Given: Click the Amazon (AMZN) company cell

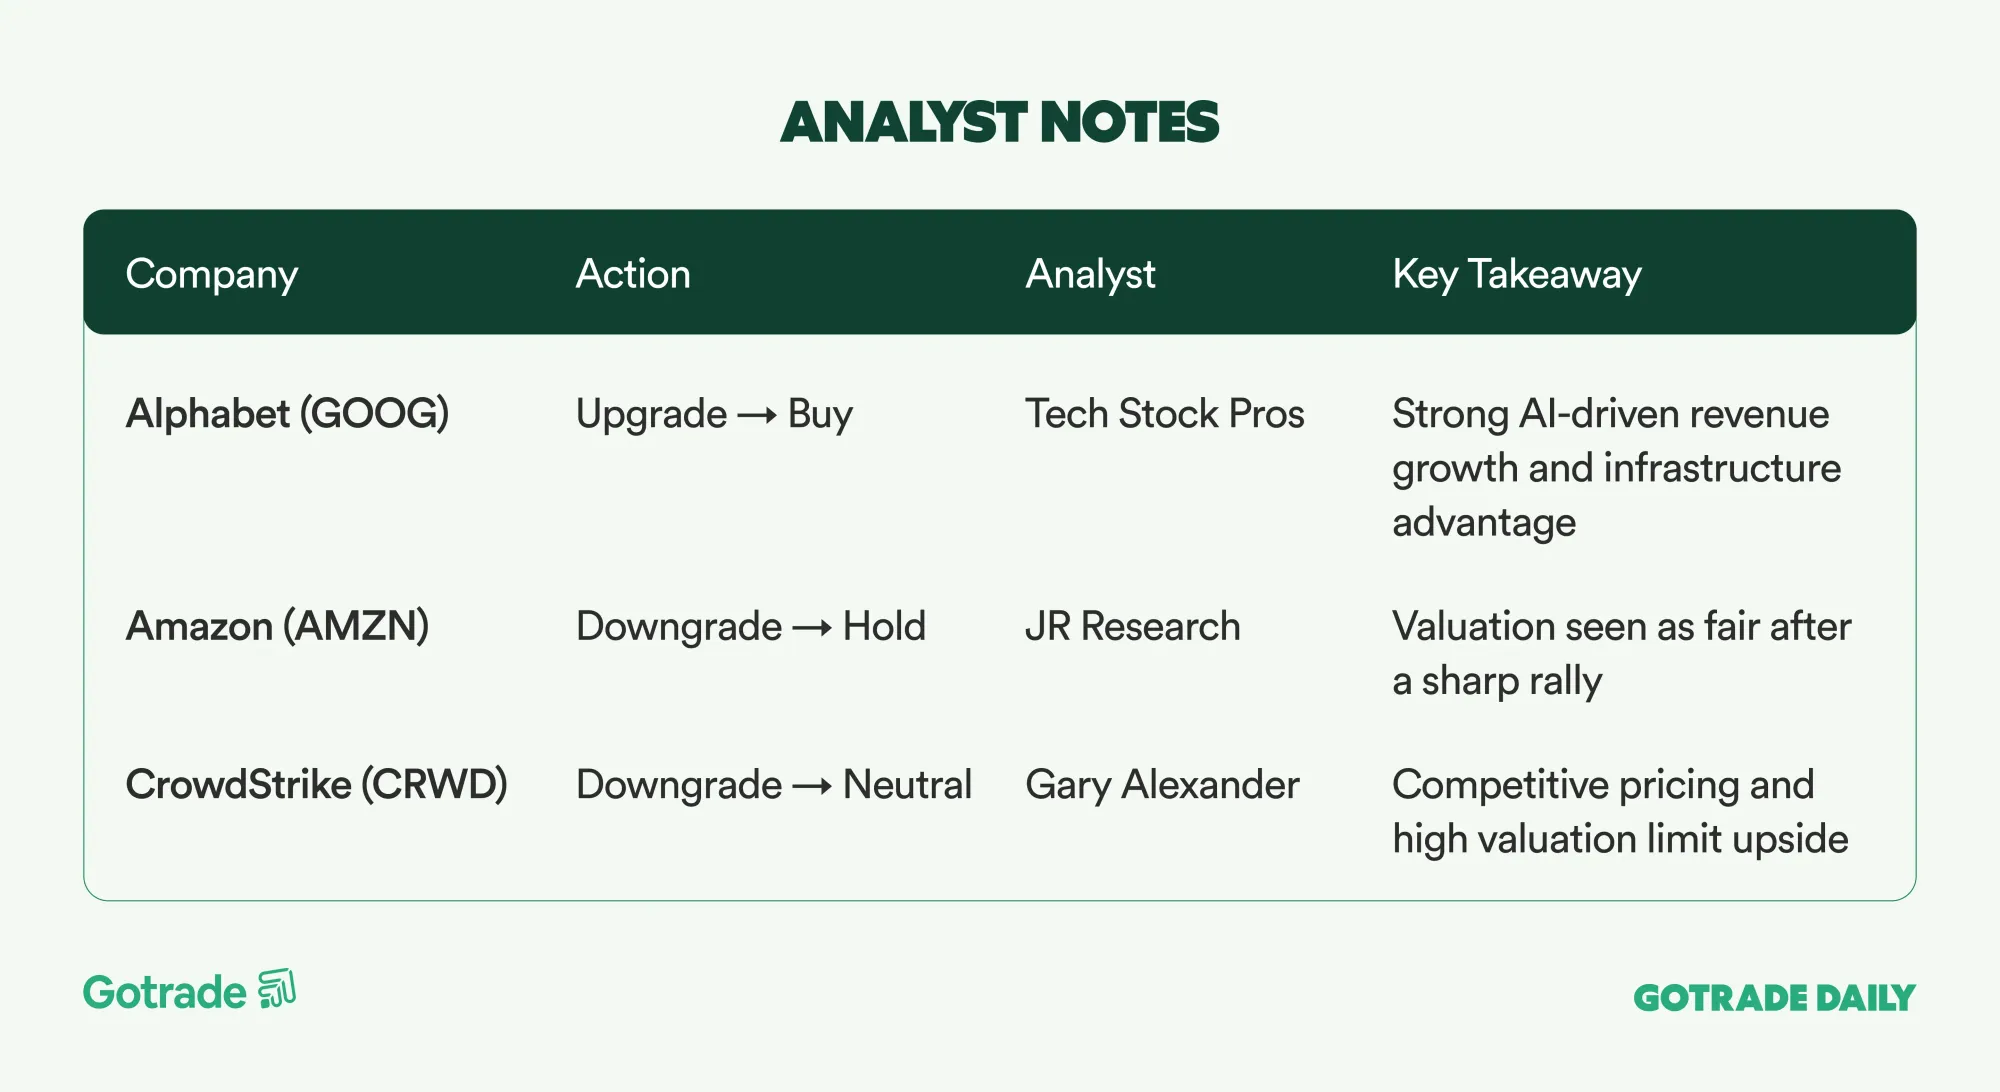Looking at the screenshot, I should pyautogui.click(x=277, y=626).
